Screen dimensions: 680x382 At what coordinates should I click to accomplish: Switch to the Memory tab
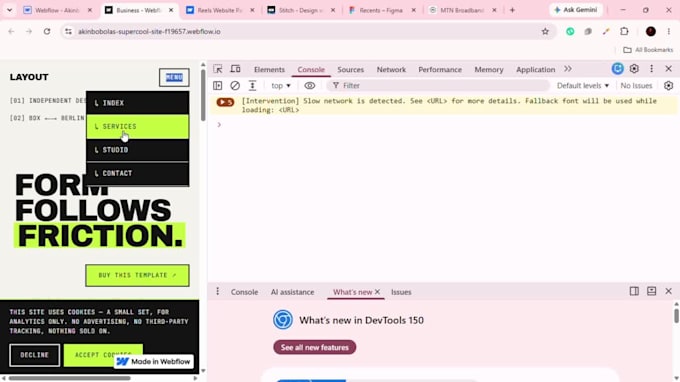[489, 69]
